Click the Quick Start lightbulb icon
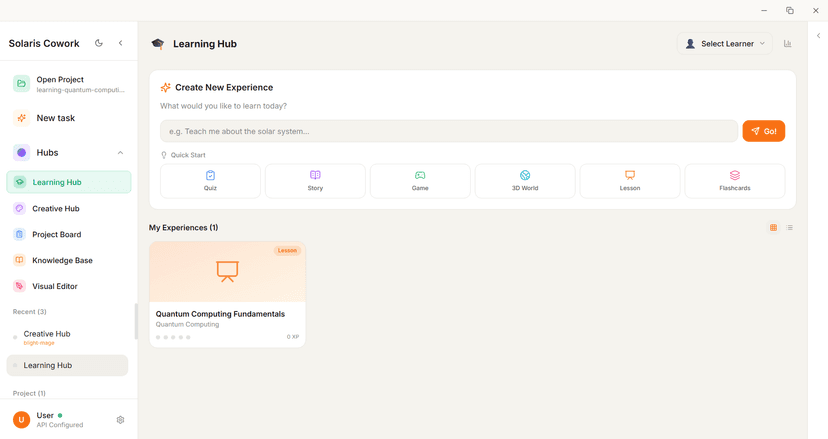 164,155
